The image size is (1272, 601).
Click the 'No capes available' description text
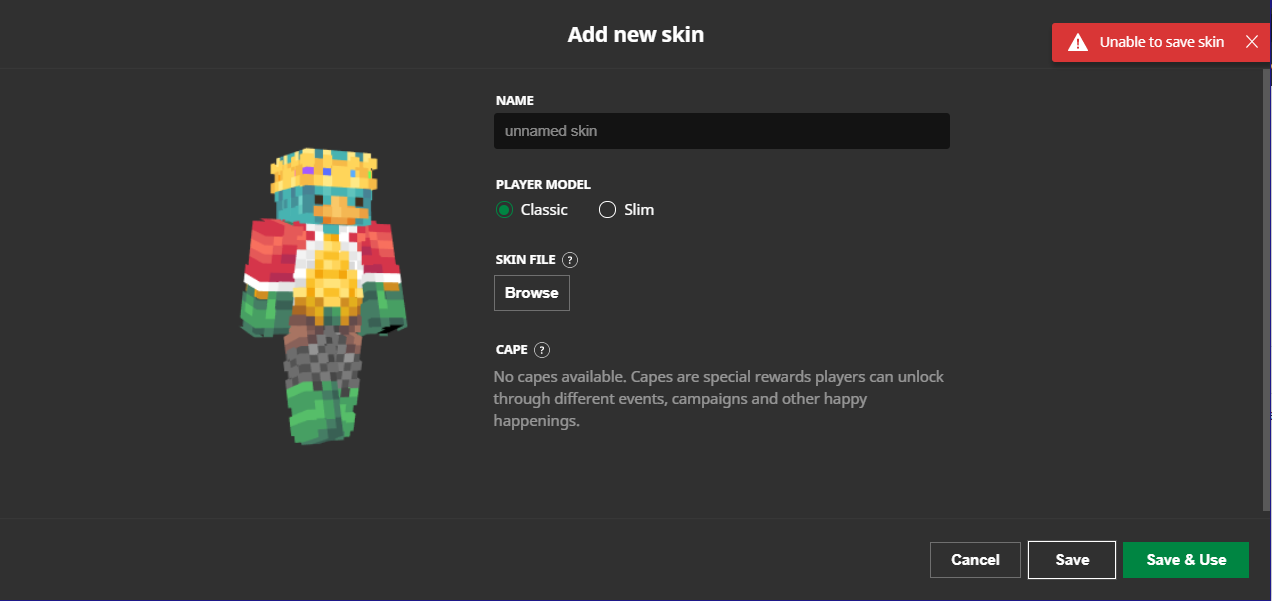(x=719, y=399)
